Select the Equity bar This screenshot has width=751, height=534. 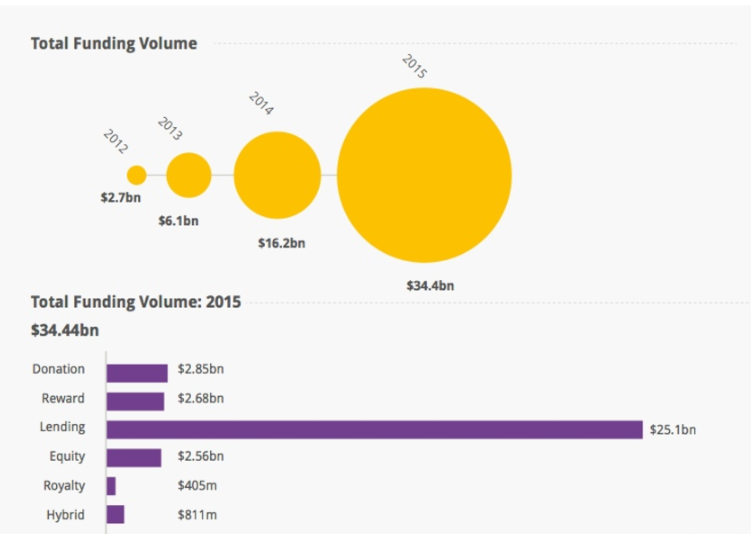click(x=134, y=457)
